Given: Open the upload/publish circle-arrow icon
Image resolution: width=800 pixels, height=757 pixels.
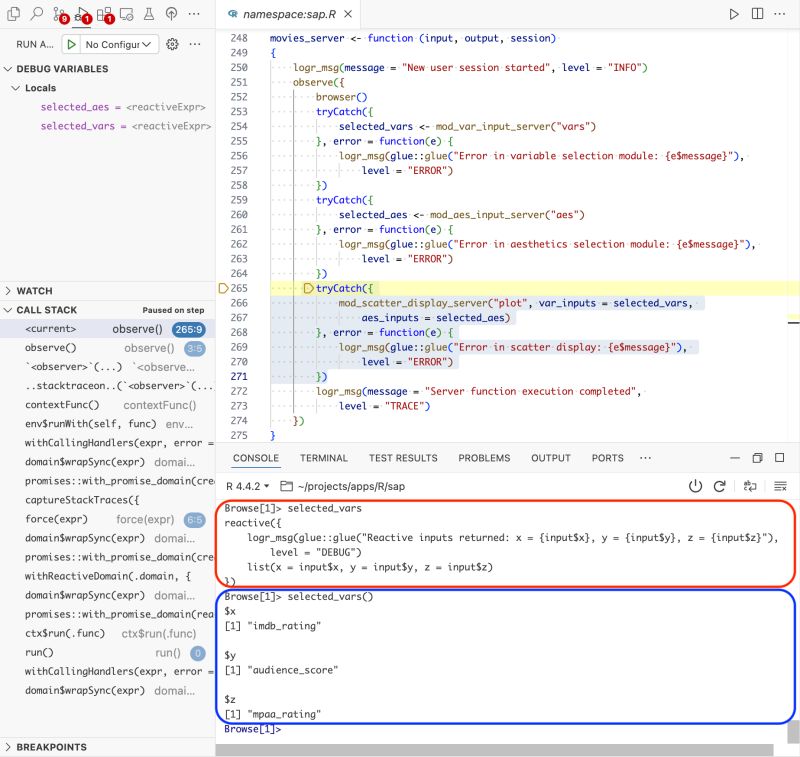Looking at the screenshot, I should (x=171, y=14).
